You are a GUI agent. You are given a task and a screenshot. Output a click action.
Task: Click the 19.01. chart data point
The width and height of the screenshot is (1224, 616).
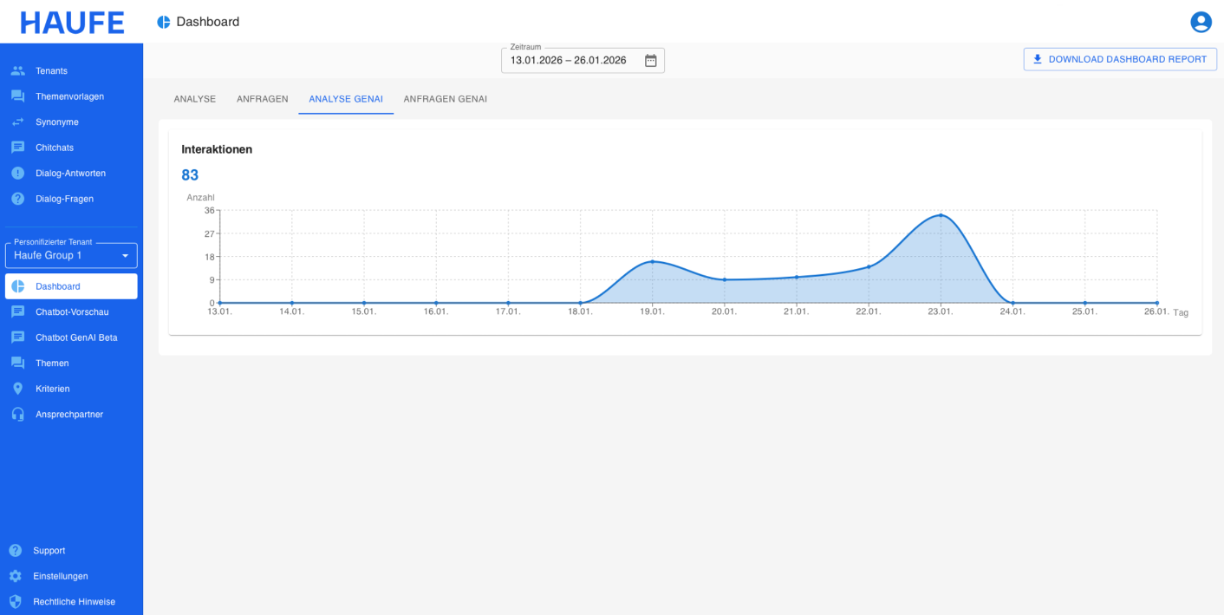point(652,262)
